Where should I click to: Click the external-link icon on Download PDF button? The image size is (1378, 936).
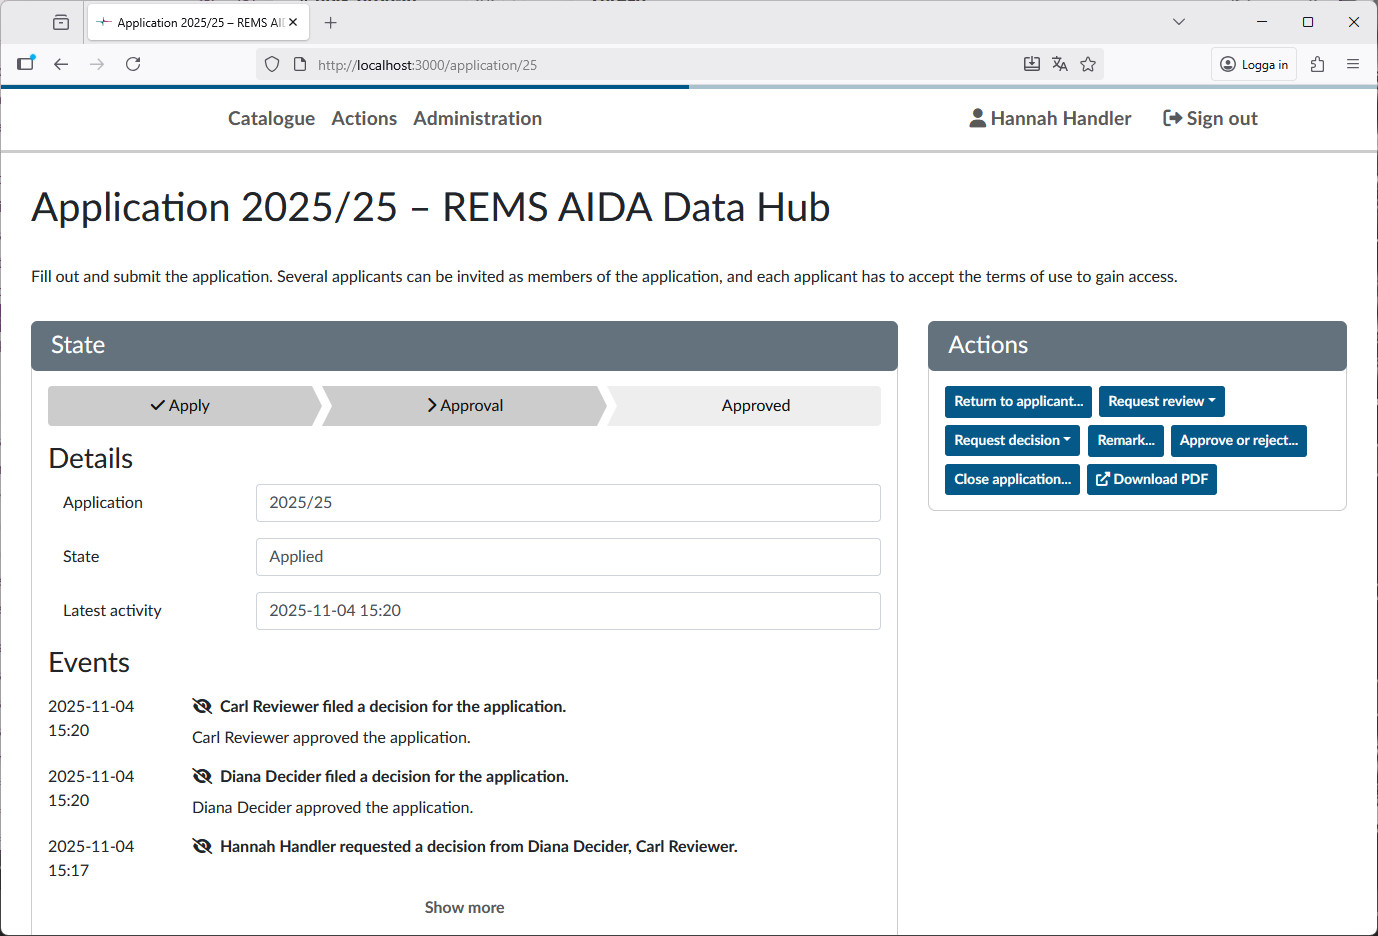[1103, 479]
